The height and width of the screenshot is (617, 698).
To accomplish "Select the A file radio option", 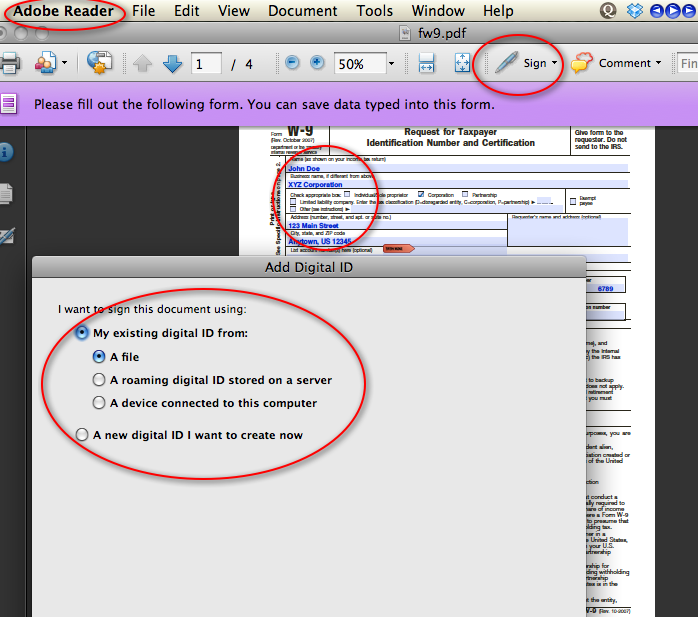I will coord(99,357).
